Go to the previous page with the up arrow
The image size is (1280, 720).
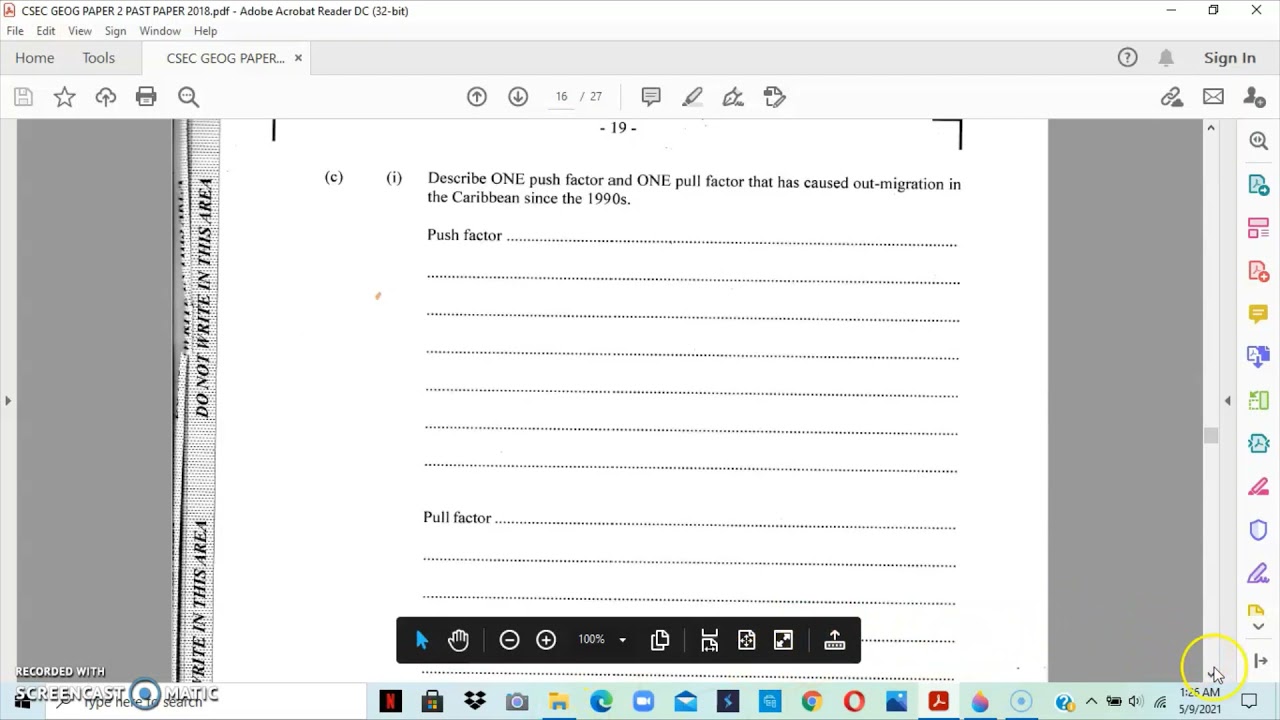click(x=477, y=97)
